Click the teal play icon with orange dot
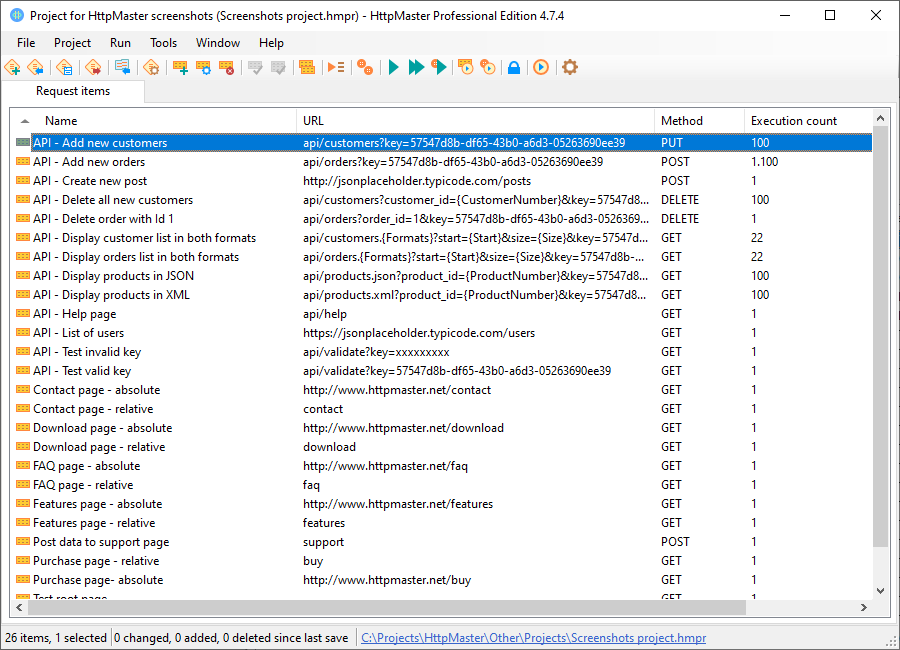This screenshot has width=900, height=650. click(x=439, y=67)
